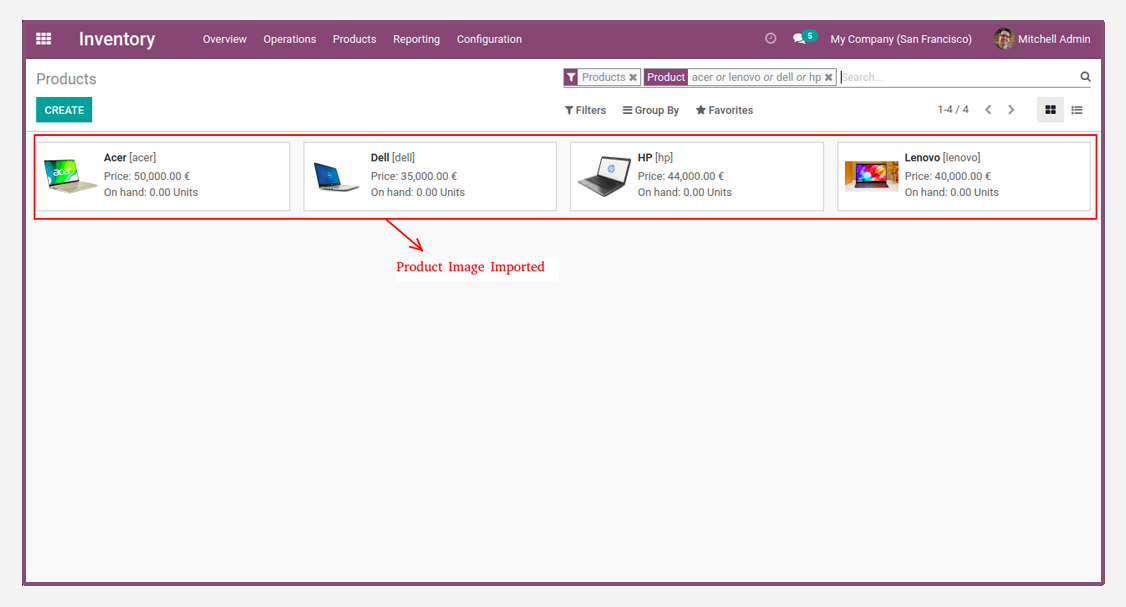
Task: Open the Group By dropdown
Action: pos(651,110)
